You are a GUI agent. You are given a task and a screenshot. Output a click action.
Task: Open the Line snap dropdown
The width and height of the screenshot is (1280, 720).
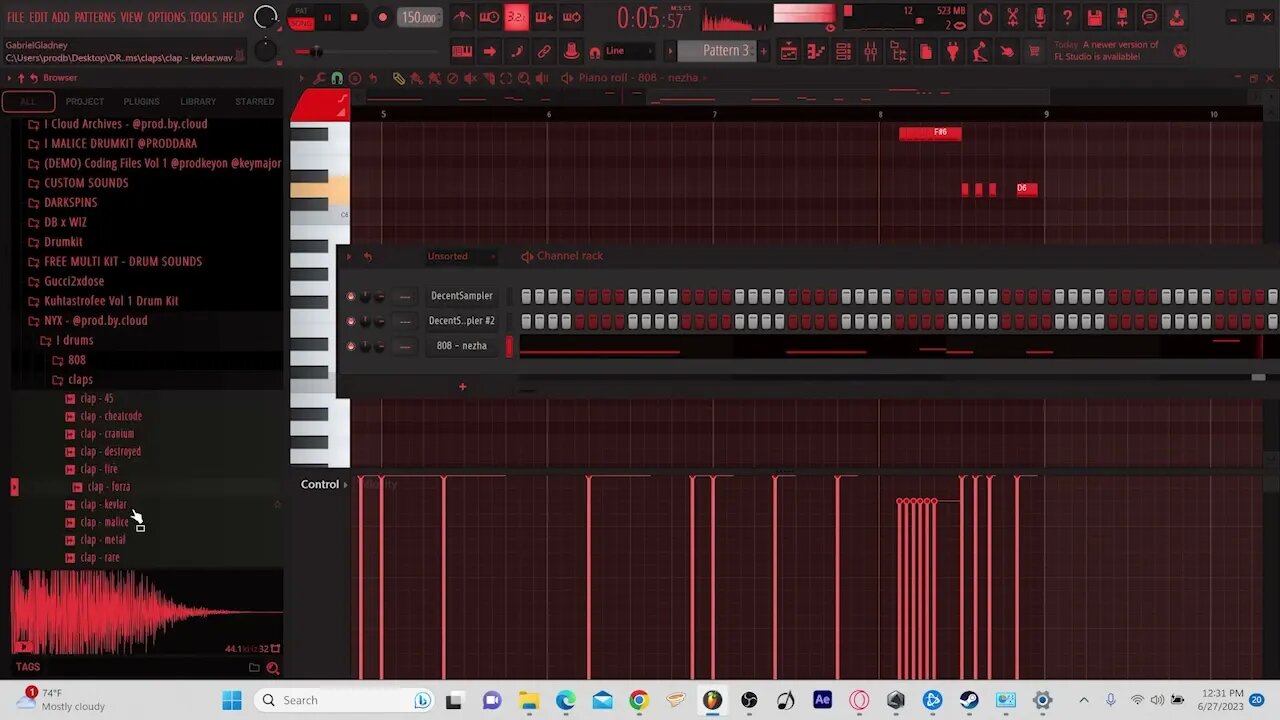(x=630, y=51)
